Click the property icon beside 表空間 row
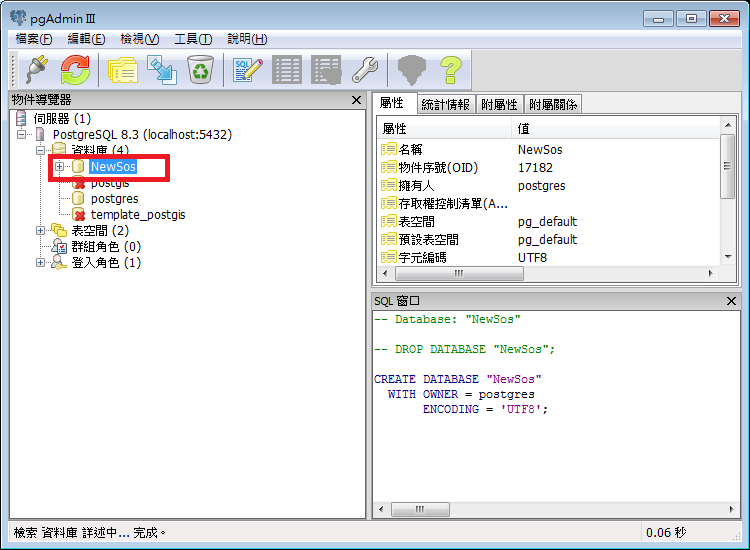This screenshot has height=550, width=750. [x=388, y=221]
